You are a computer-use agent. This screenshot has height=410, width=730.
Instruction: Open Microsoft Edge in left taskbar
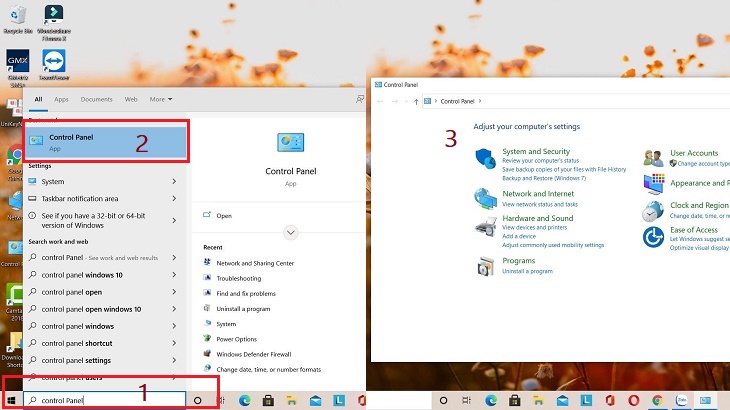pos(244,400)
